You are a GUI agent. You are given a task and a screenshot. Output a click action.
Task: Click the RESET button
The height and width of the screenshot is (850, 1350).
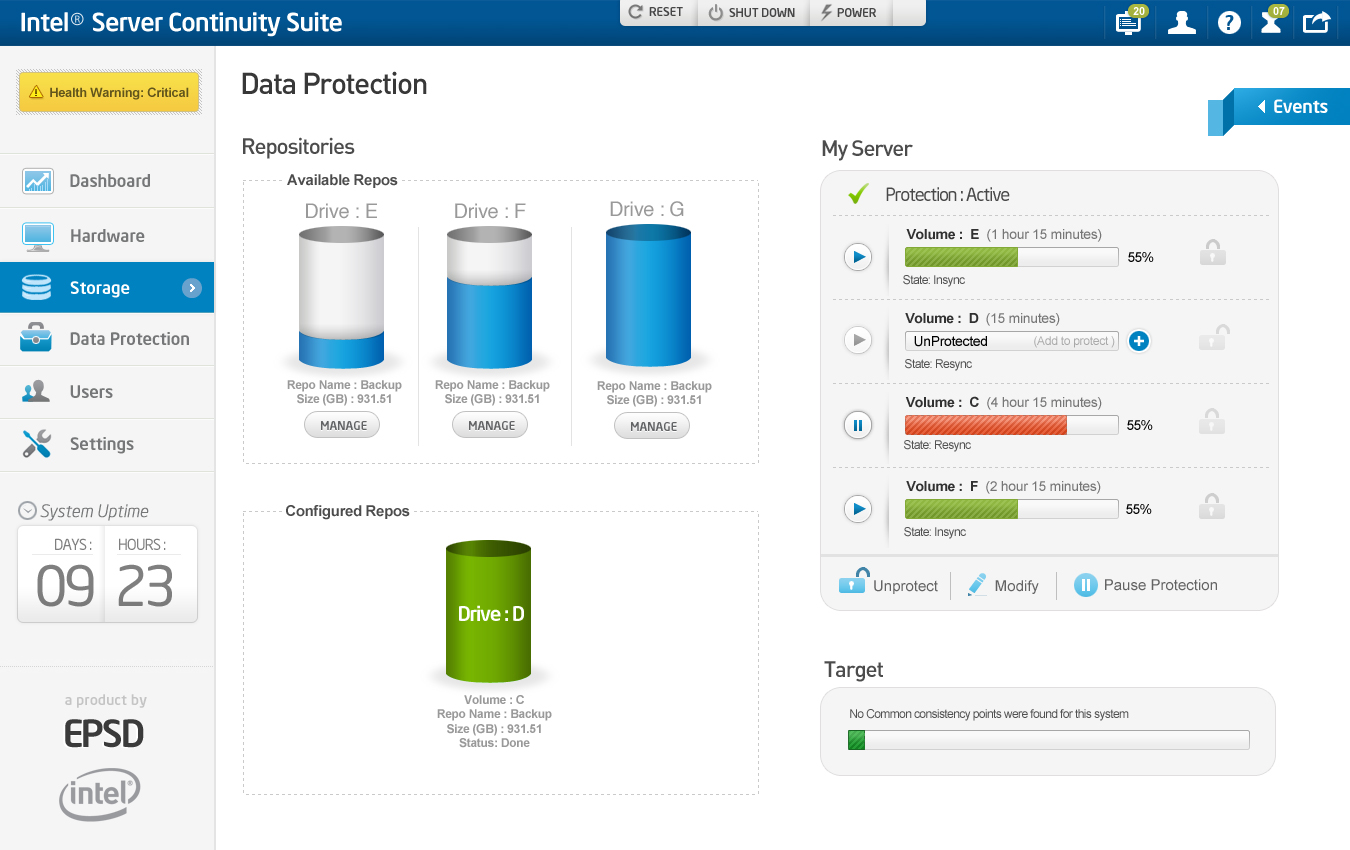point(657,12)
